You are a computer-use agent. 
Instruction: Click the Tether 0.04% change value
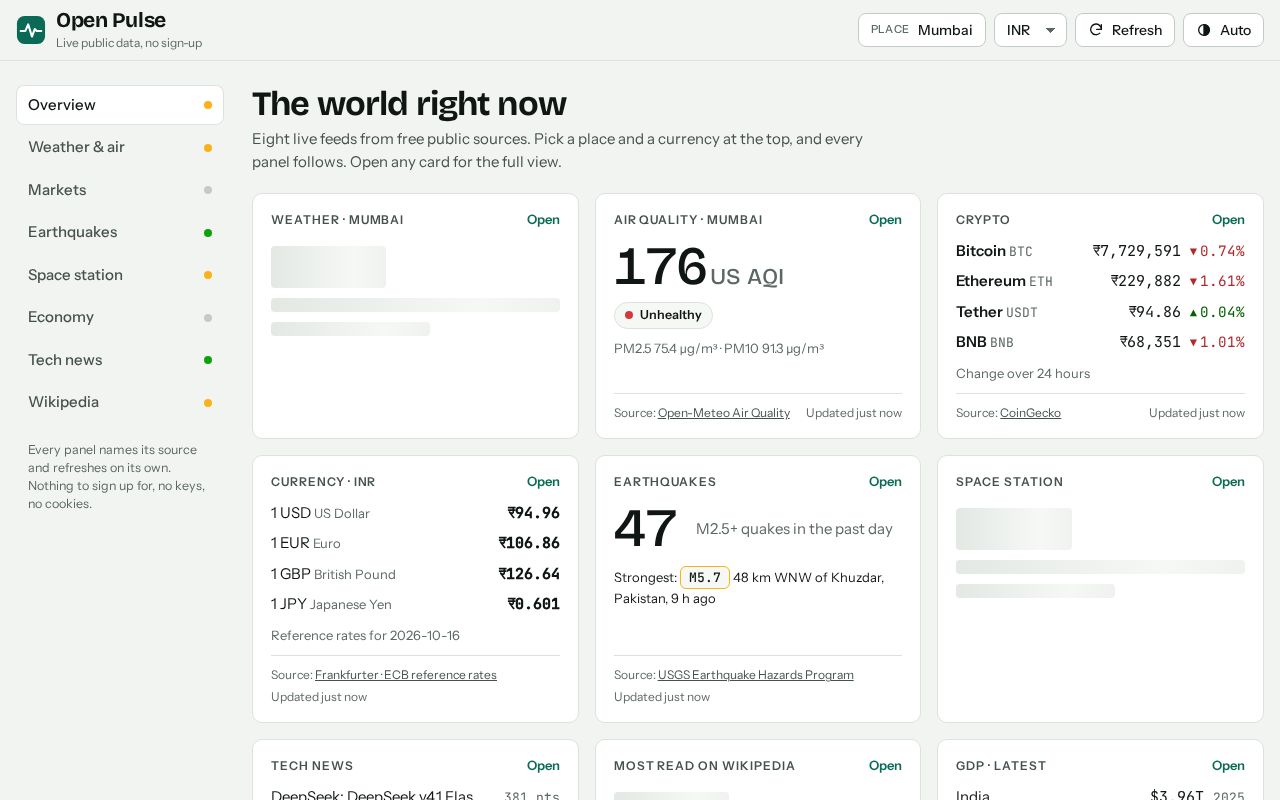(1217, 312)
